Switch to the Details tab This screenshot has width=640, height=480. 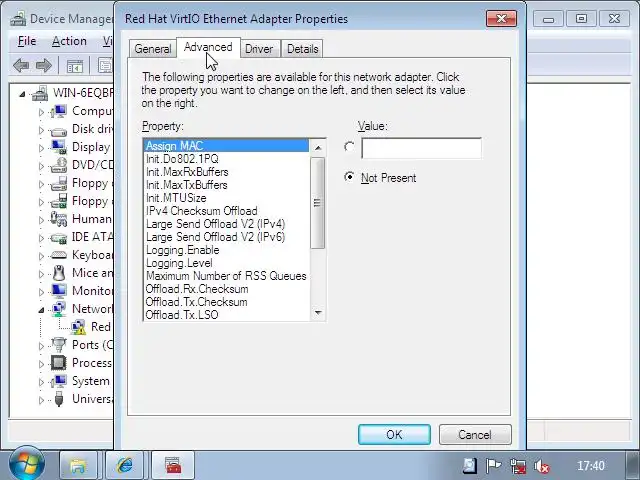coord(302,49)
